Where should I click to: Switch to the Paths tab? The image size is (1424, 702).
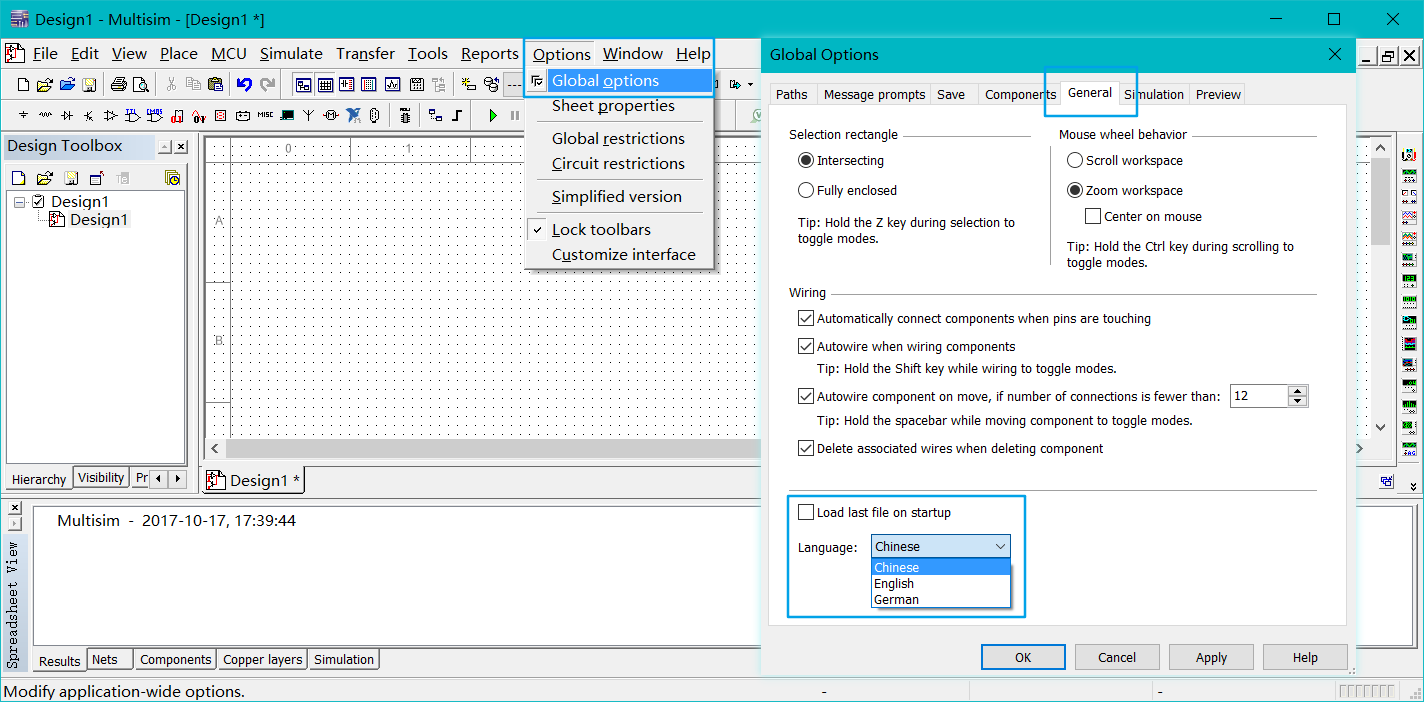792,94
